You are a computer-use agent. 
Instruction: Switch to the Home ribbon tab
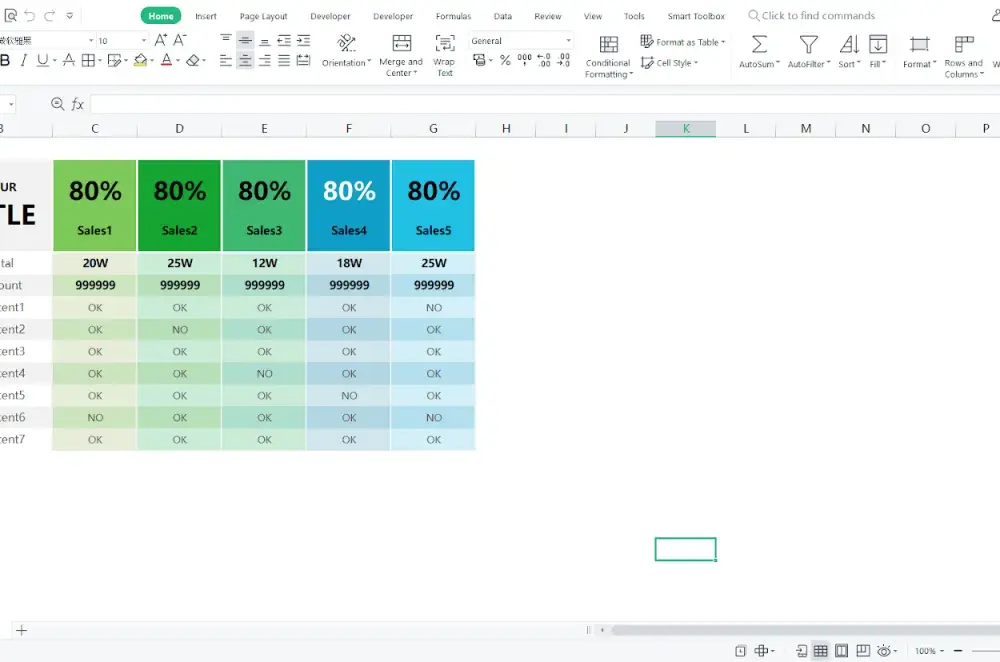click(161, 16)
